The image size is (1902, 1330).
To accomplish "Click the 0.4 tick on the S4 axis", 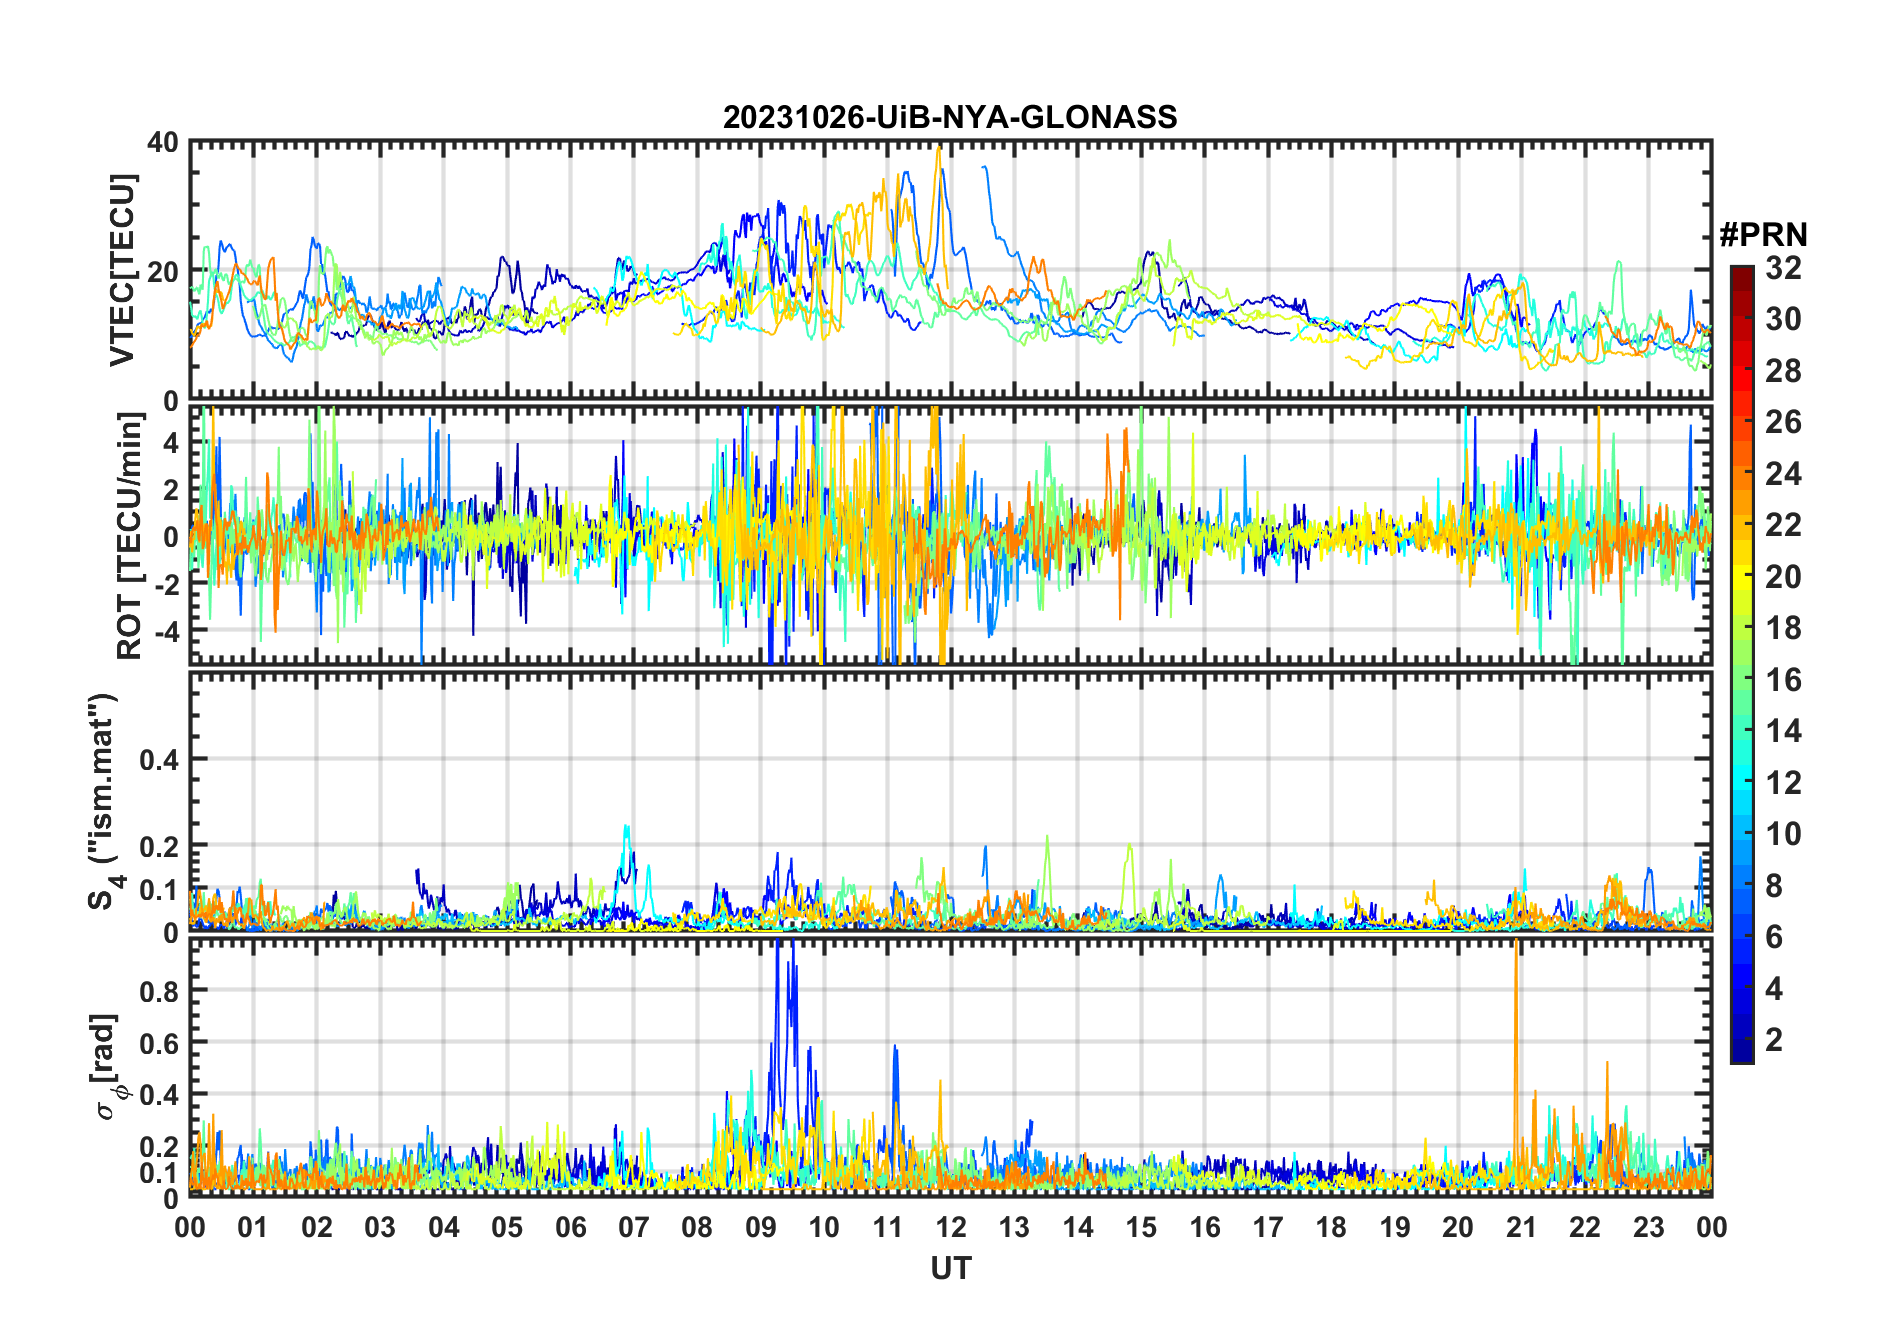I will tap(160, 760).
